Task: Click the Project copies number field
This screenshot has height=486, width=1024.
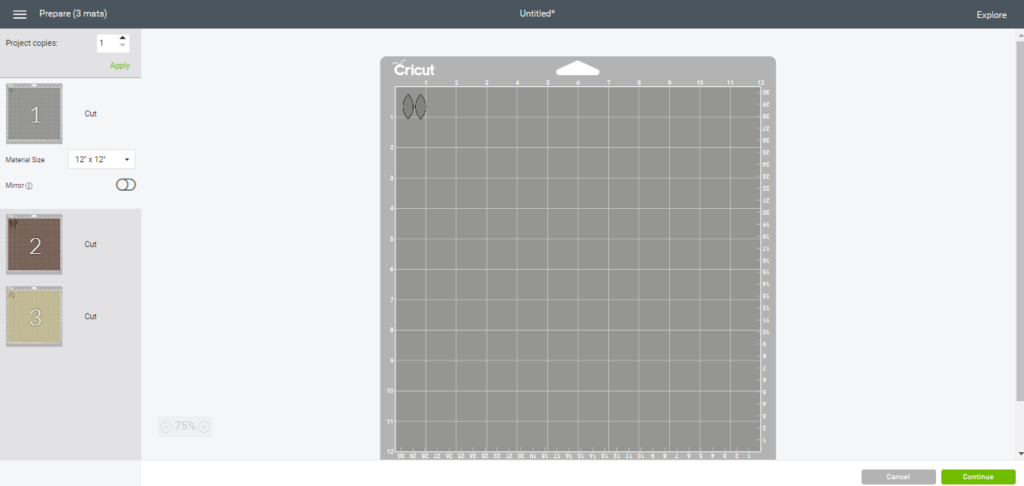Action: coord(106,43)
